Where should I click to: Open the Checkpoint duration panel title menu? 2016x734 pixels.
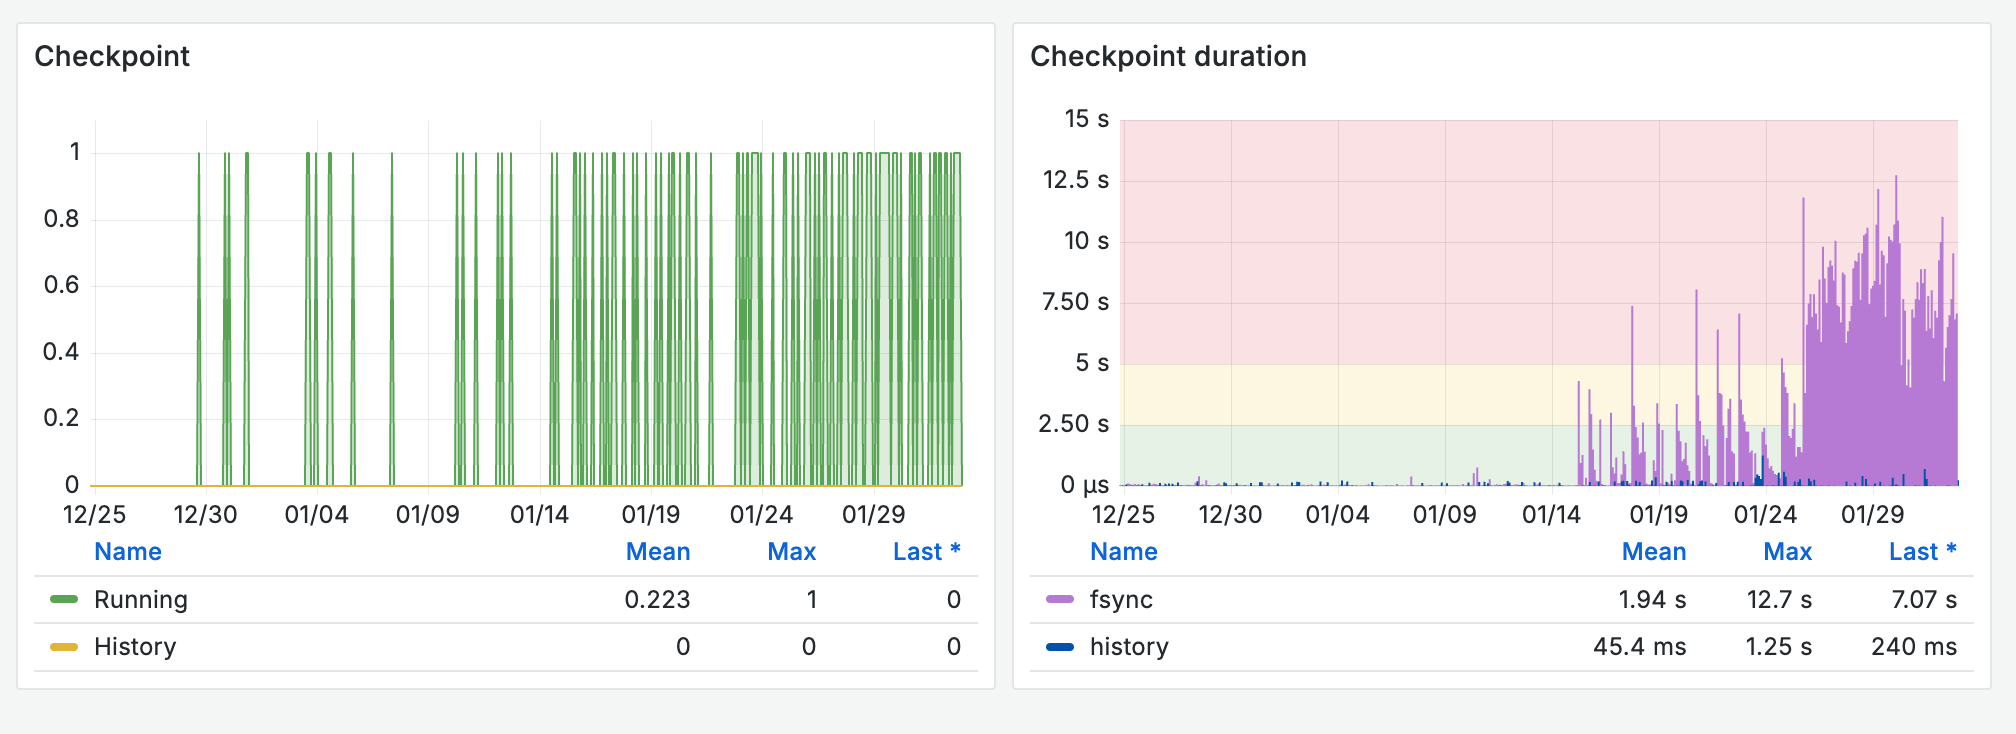click(x=1167, y=56)
